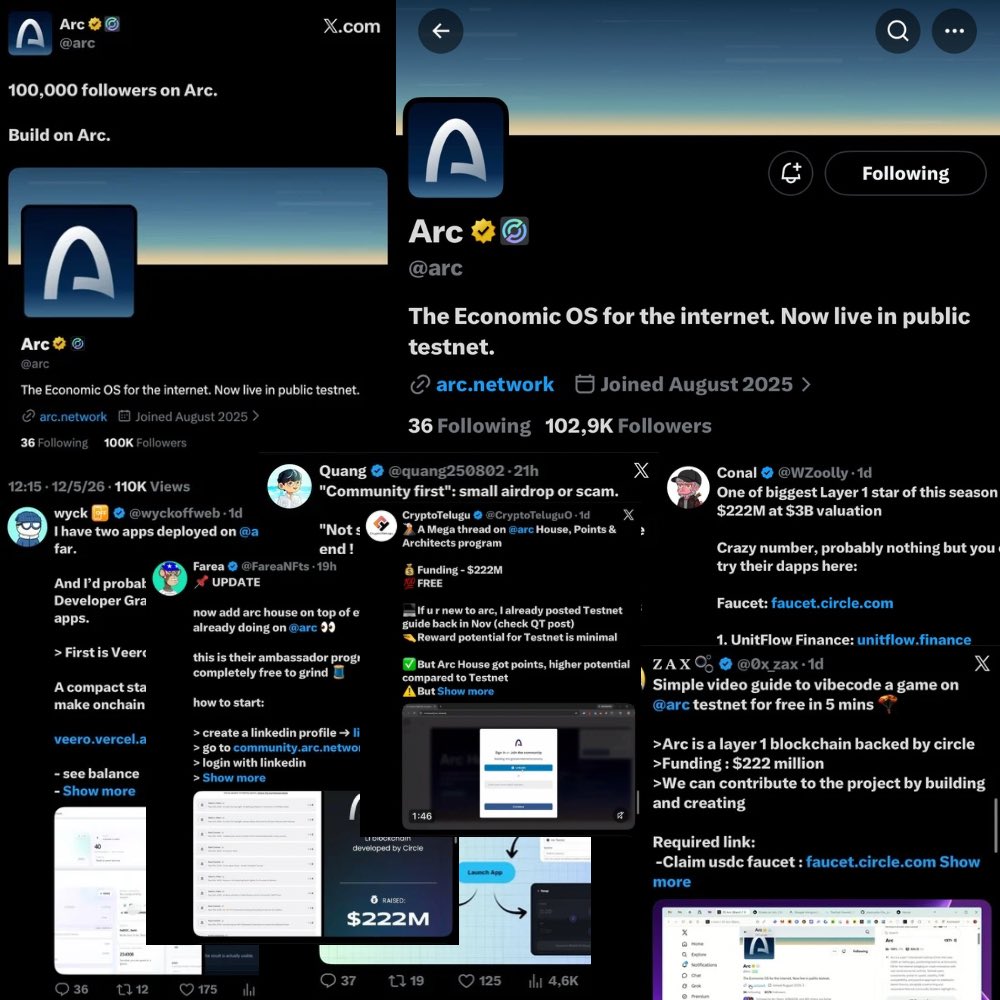Screen dimensions: 1000x1000
Task: Tap the notification bell icon
Action: point(791,173)
